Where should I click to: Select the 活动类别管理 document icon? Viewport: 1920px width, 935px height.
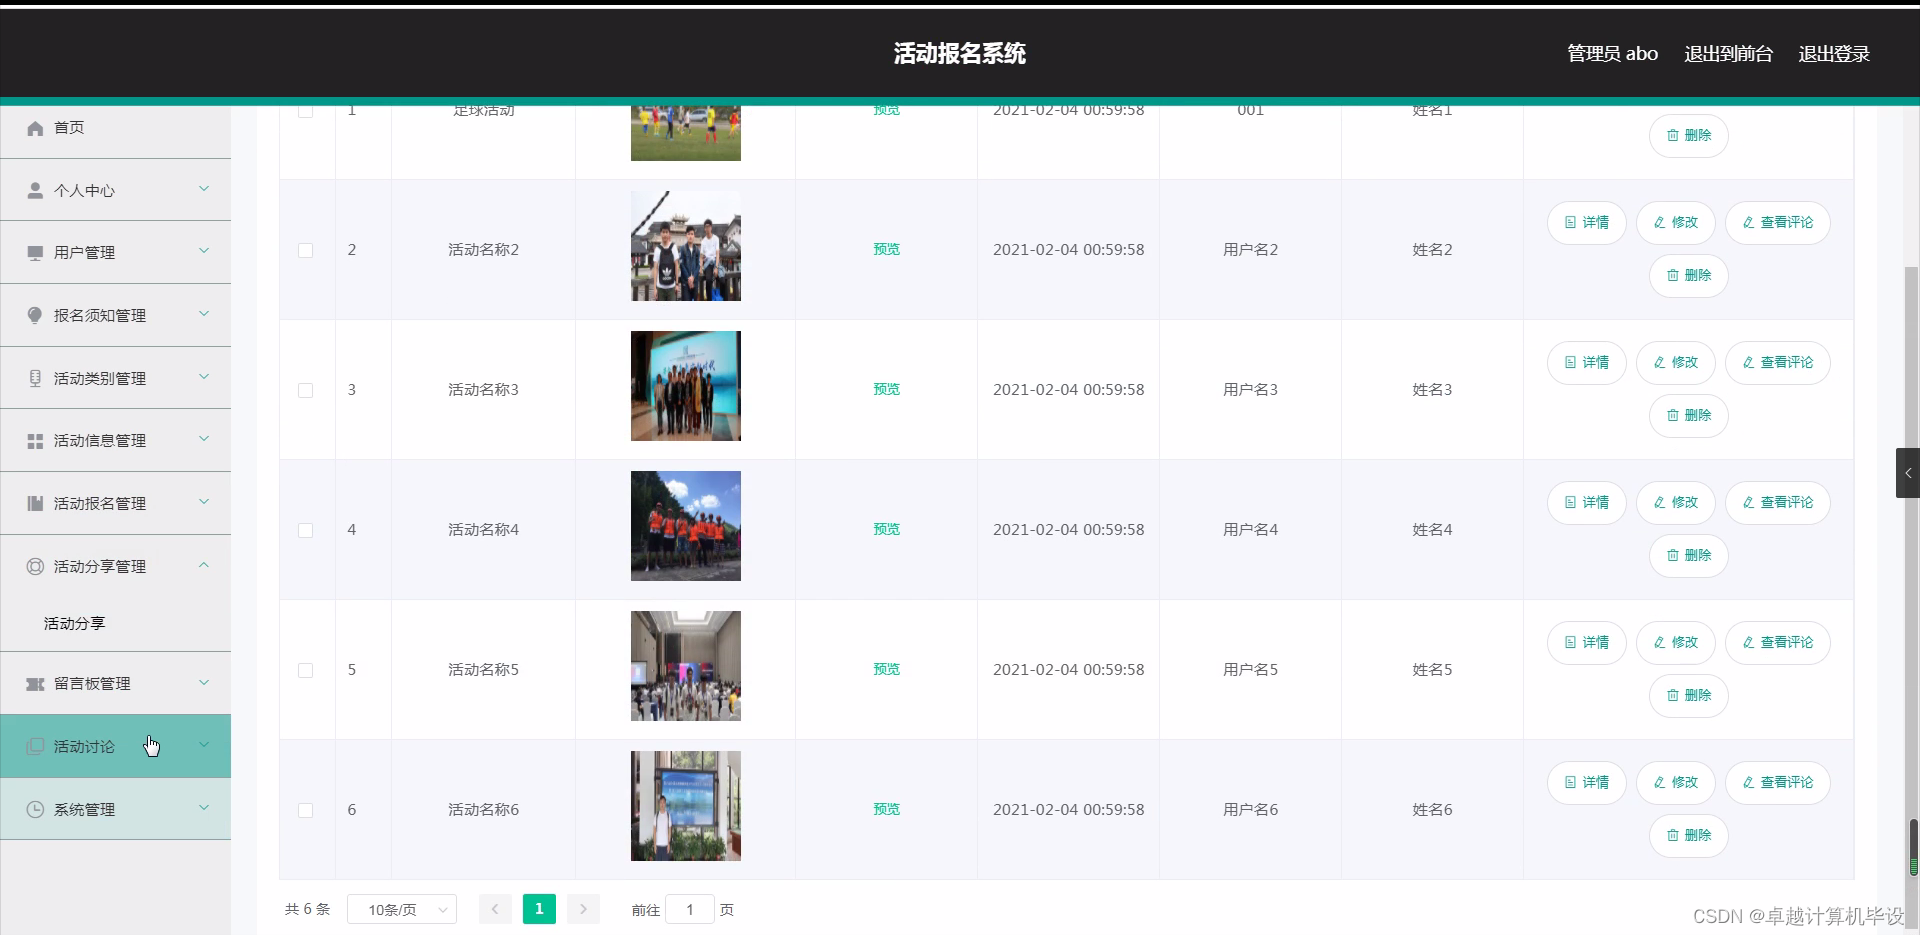36,377
